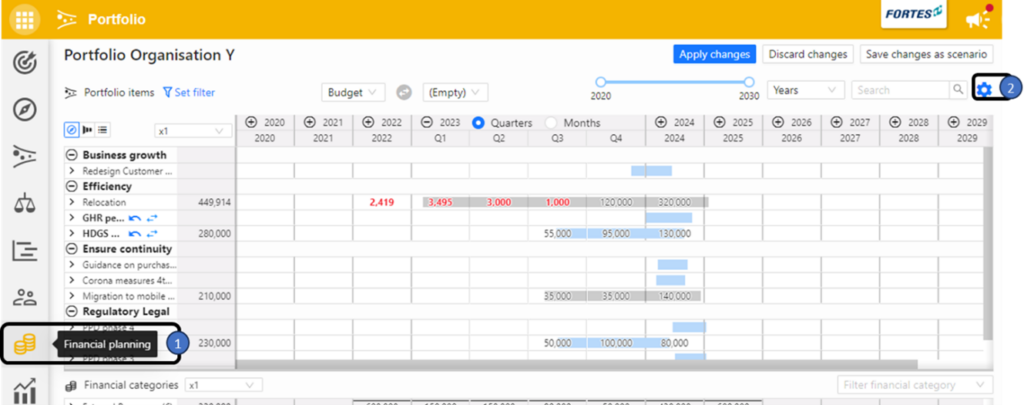Click the 2030 range slider handle
This screenshot has height=405, width=1024.
pyautogui.click(x=749, y=82)
